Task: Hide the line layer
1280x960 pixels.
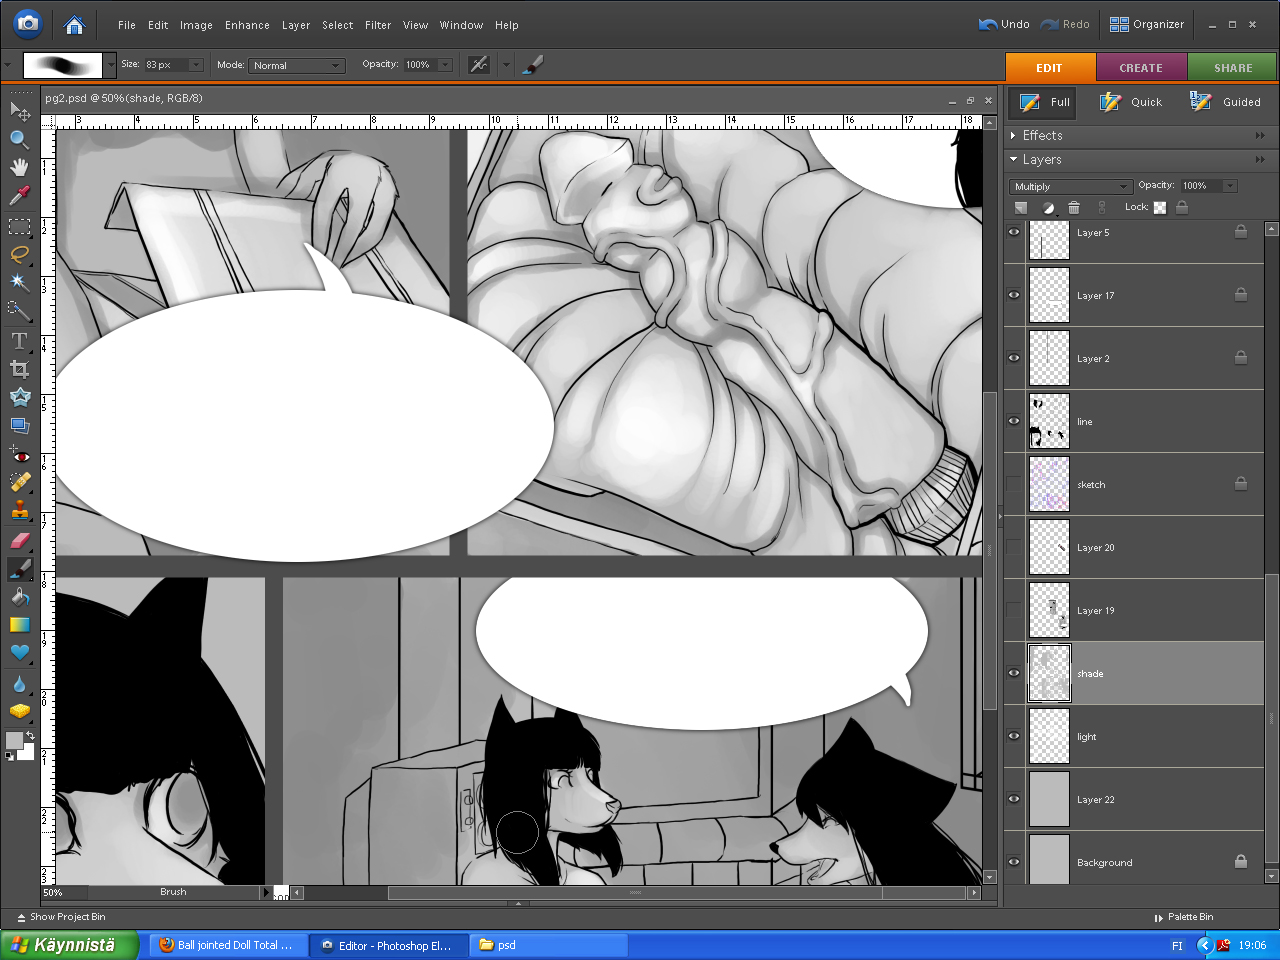Action: 1014,421
